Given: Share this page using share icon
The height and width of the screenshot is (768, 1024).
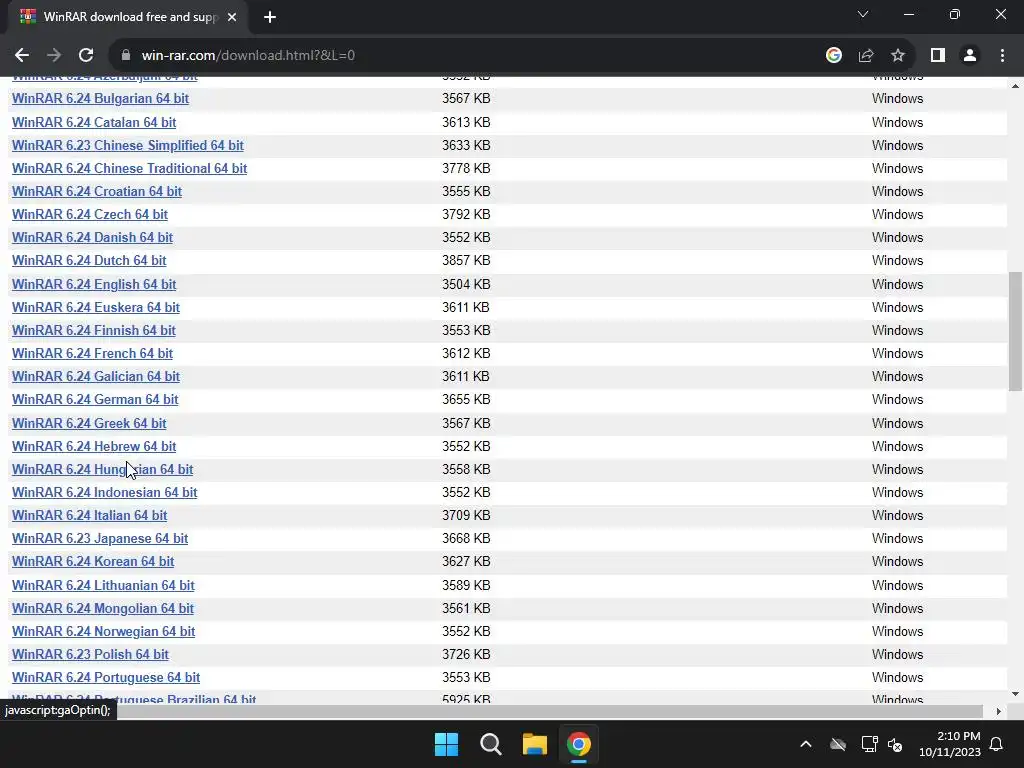Looking at the screenshot, I should (x=866, y=56).
